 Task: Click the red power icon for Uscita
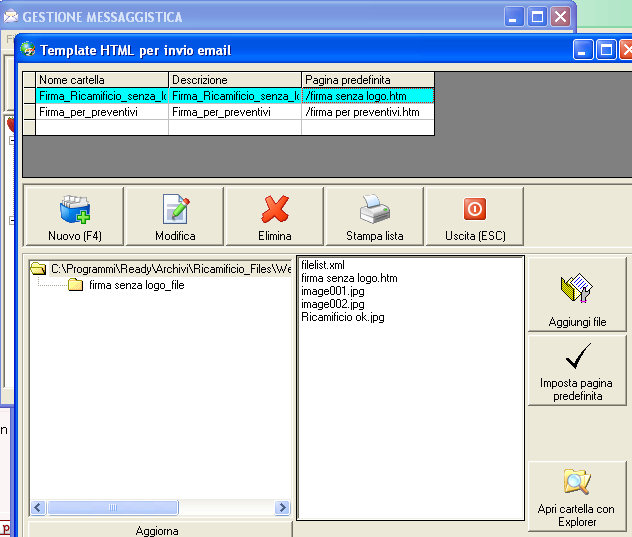pyautogui.click(x=475, y=209)
